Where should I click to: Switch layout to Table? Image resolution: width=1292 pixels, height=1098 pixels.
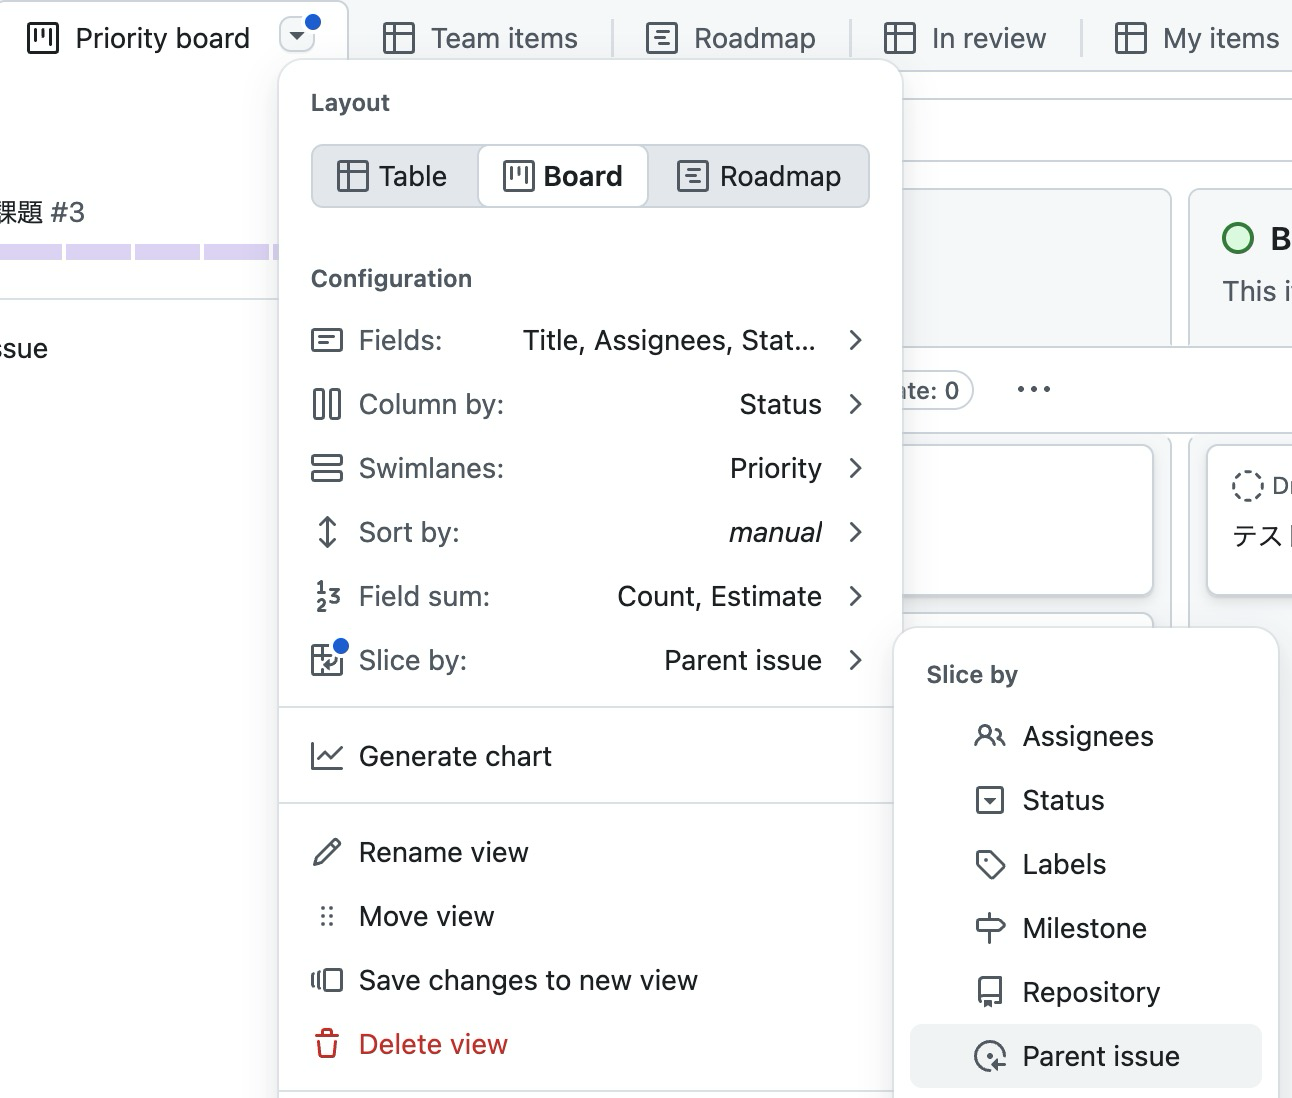tap(394, 176)
